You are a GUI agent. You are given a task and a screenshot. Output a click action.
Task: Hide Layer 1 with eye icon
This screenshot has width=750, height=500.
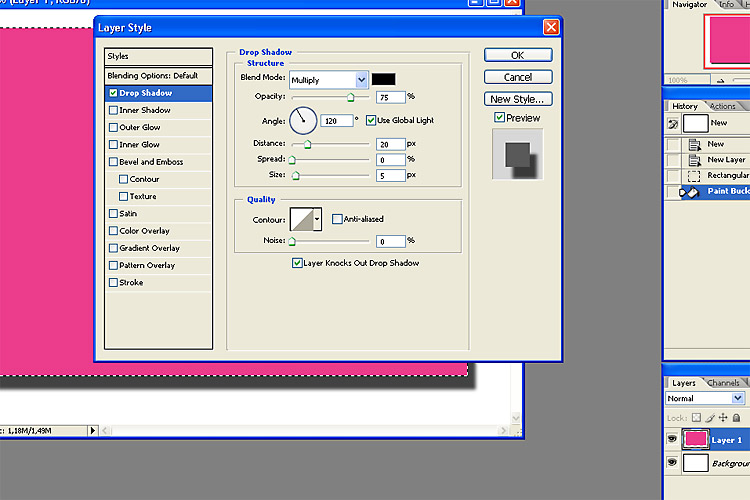pos(672,439)
